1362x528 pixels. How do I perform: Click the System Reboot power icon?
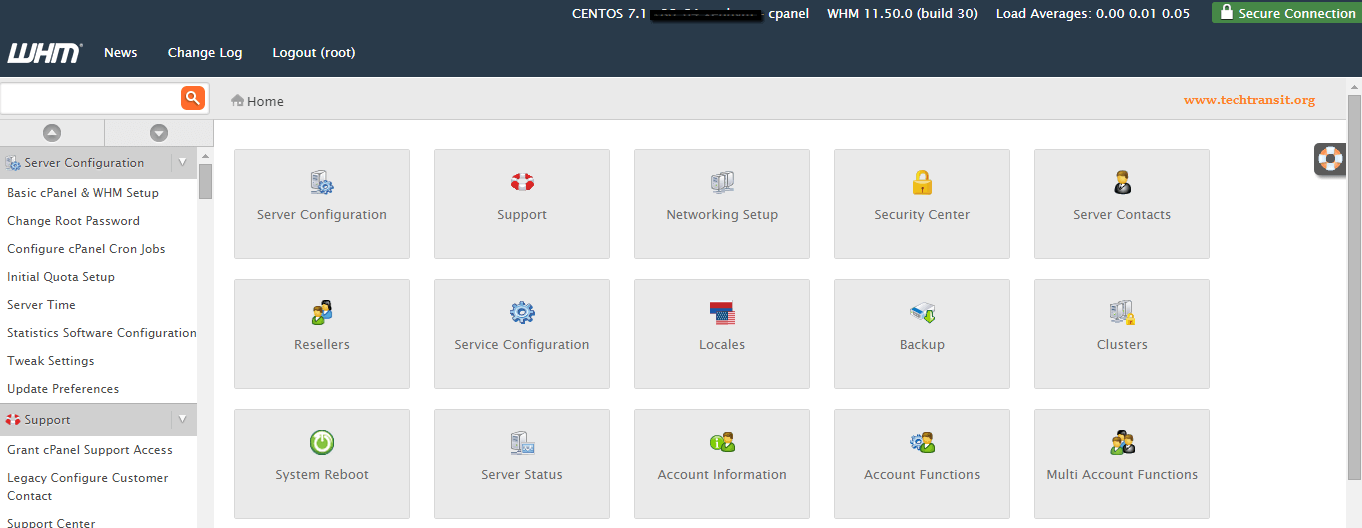pyautogui.click(x=322, y=442)
